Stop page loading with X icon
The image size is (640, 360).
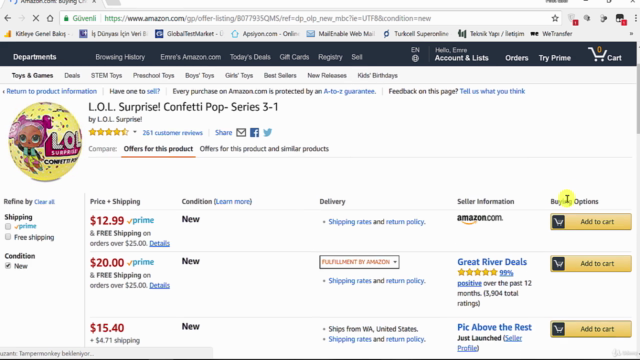click(36, 18)
